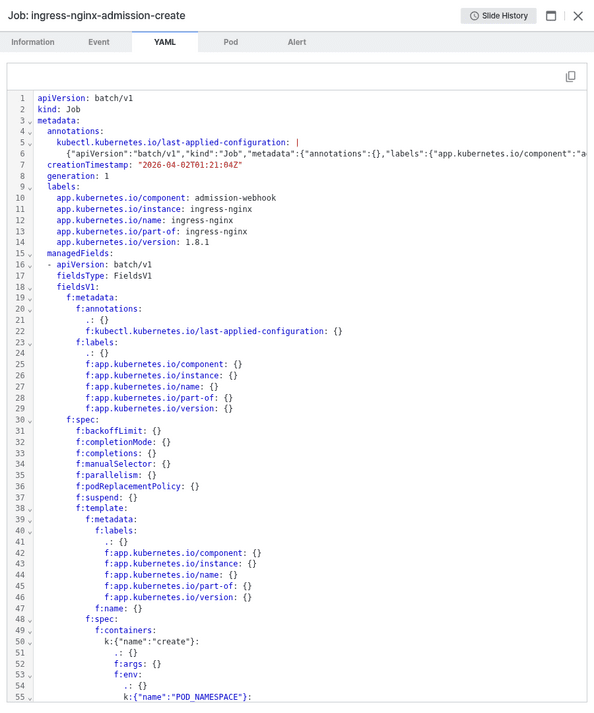Screen dimensions: 594x713
Task: Collapse f:template at line 38
Action: click(30, 510)
